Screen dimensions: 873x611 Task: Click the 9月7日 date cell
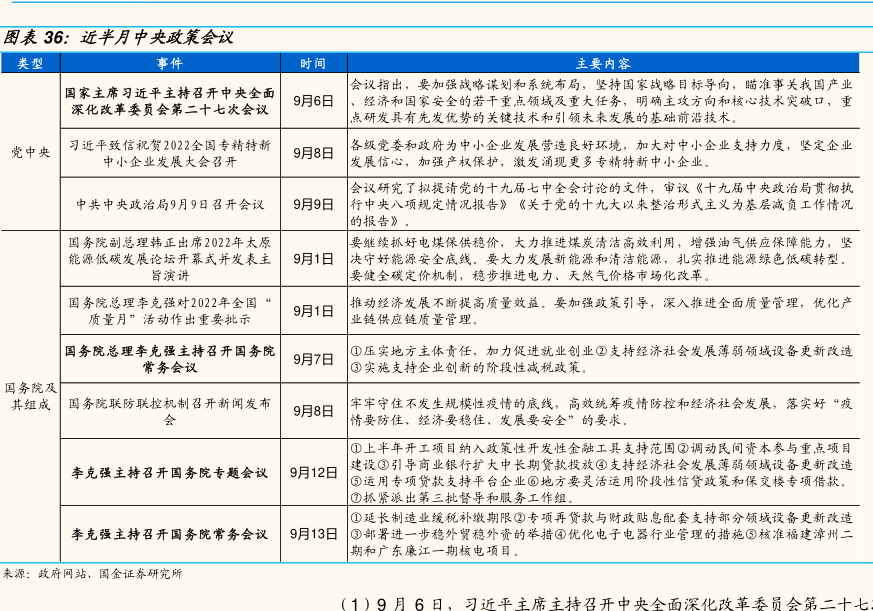(x=313, y=359)
